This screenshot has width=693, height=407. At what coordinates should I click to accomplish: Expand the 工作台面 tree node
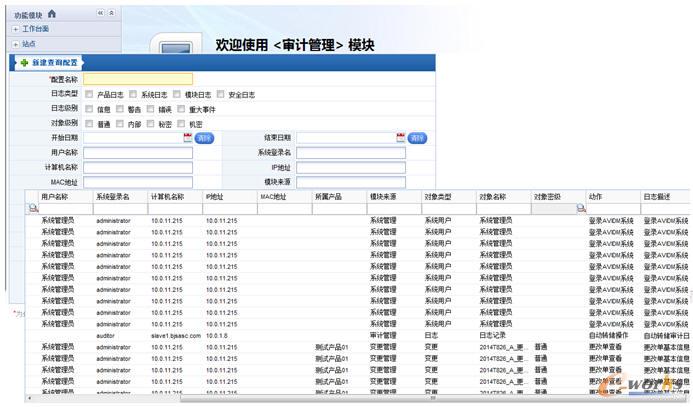pyautogui.click(x=15, y=29)
